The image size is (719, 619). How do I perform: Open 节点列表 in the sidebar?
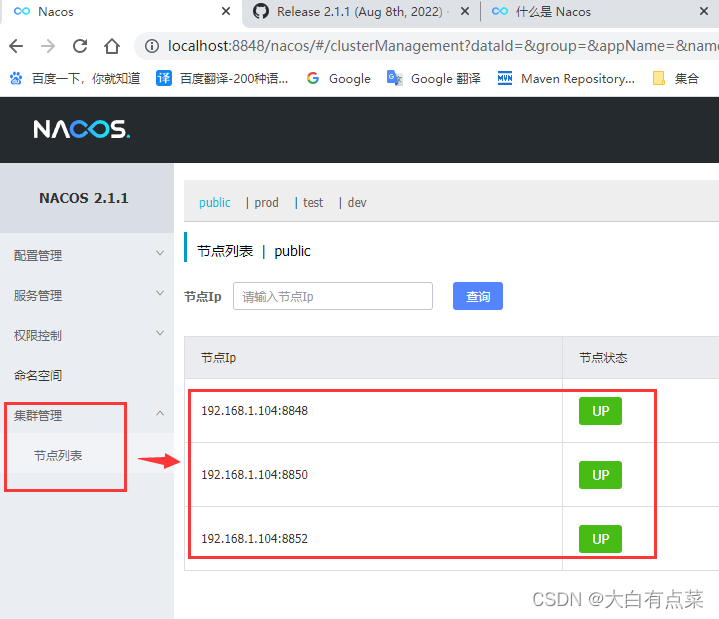[x=87, y=455]
